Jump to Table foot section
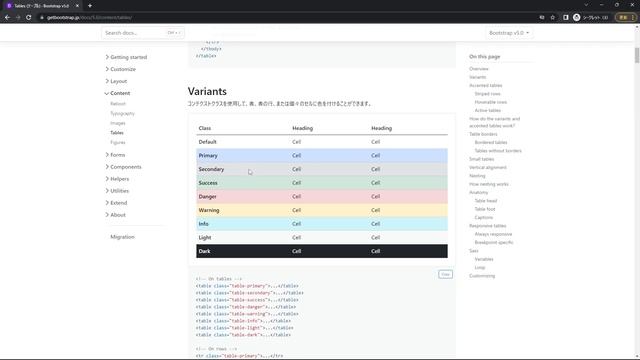This screenshot has height=360, width=640. click(485, 209)
